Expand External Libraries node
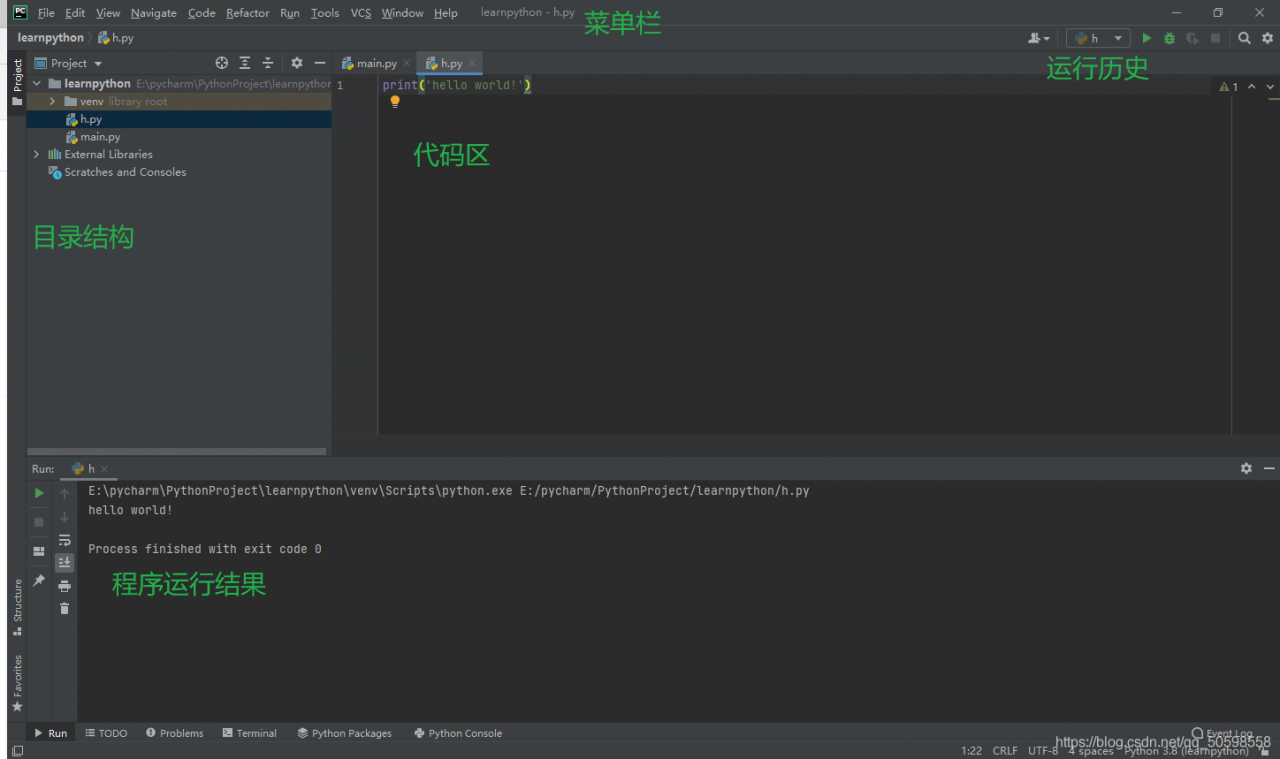 point(37,154)
